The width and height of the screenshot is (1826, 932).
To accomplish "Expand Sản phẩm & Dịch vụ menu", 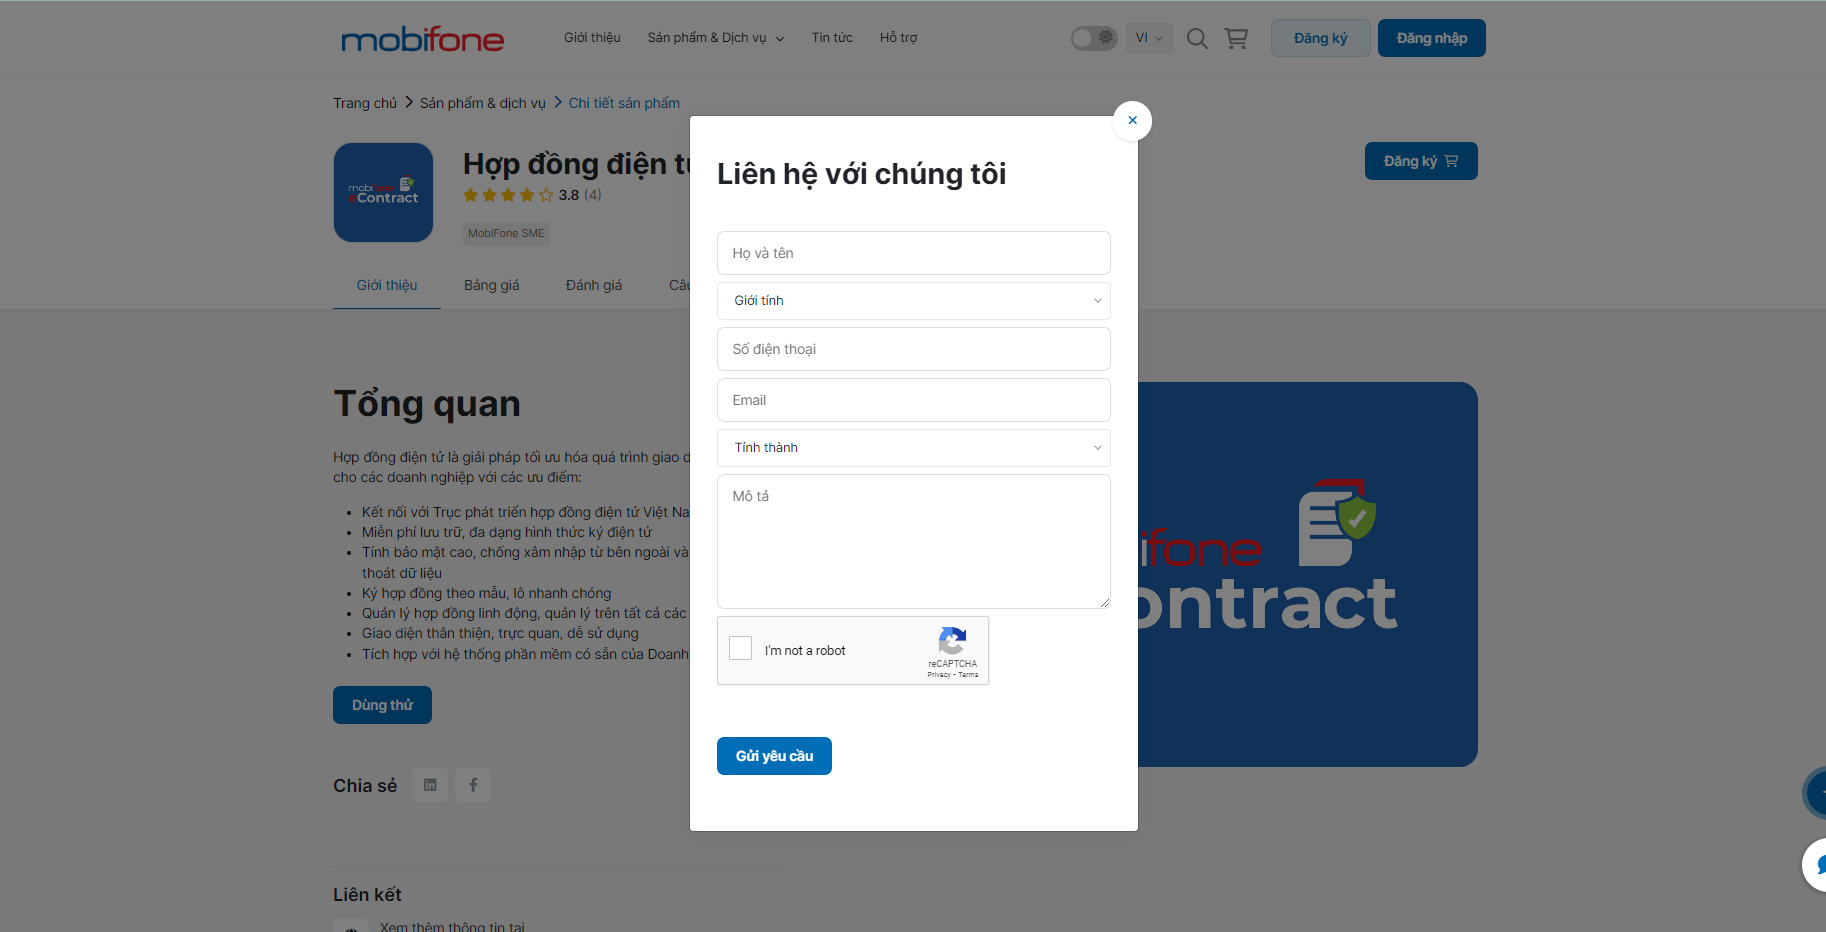I will click(x=715, y=38).
